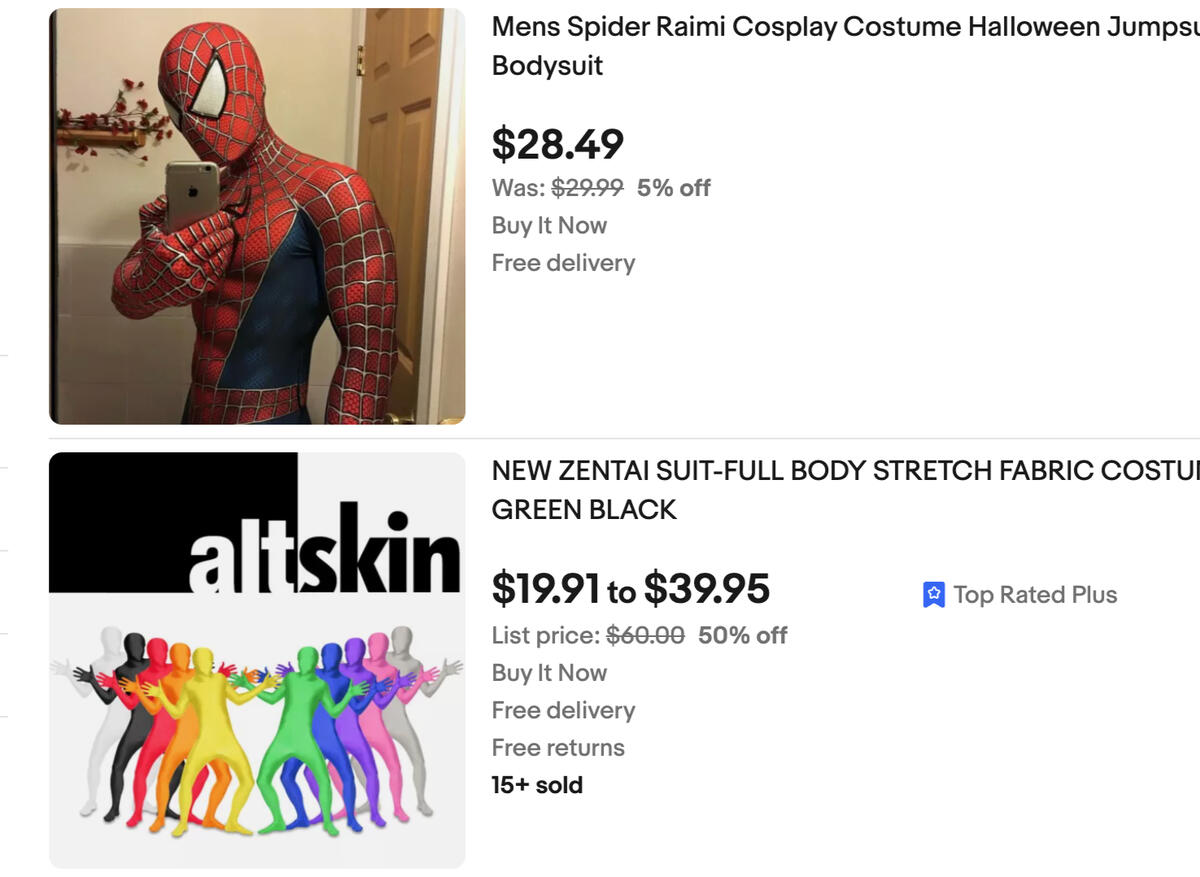Screen dimensions: 1200x877
Task: Click the Top Rated Plus text label
Action: click(1035, 595)
